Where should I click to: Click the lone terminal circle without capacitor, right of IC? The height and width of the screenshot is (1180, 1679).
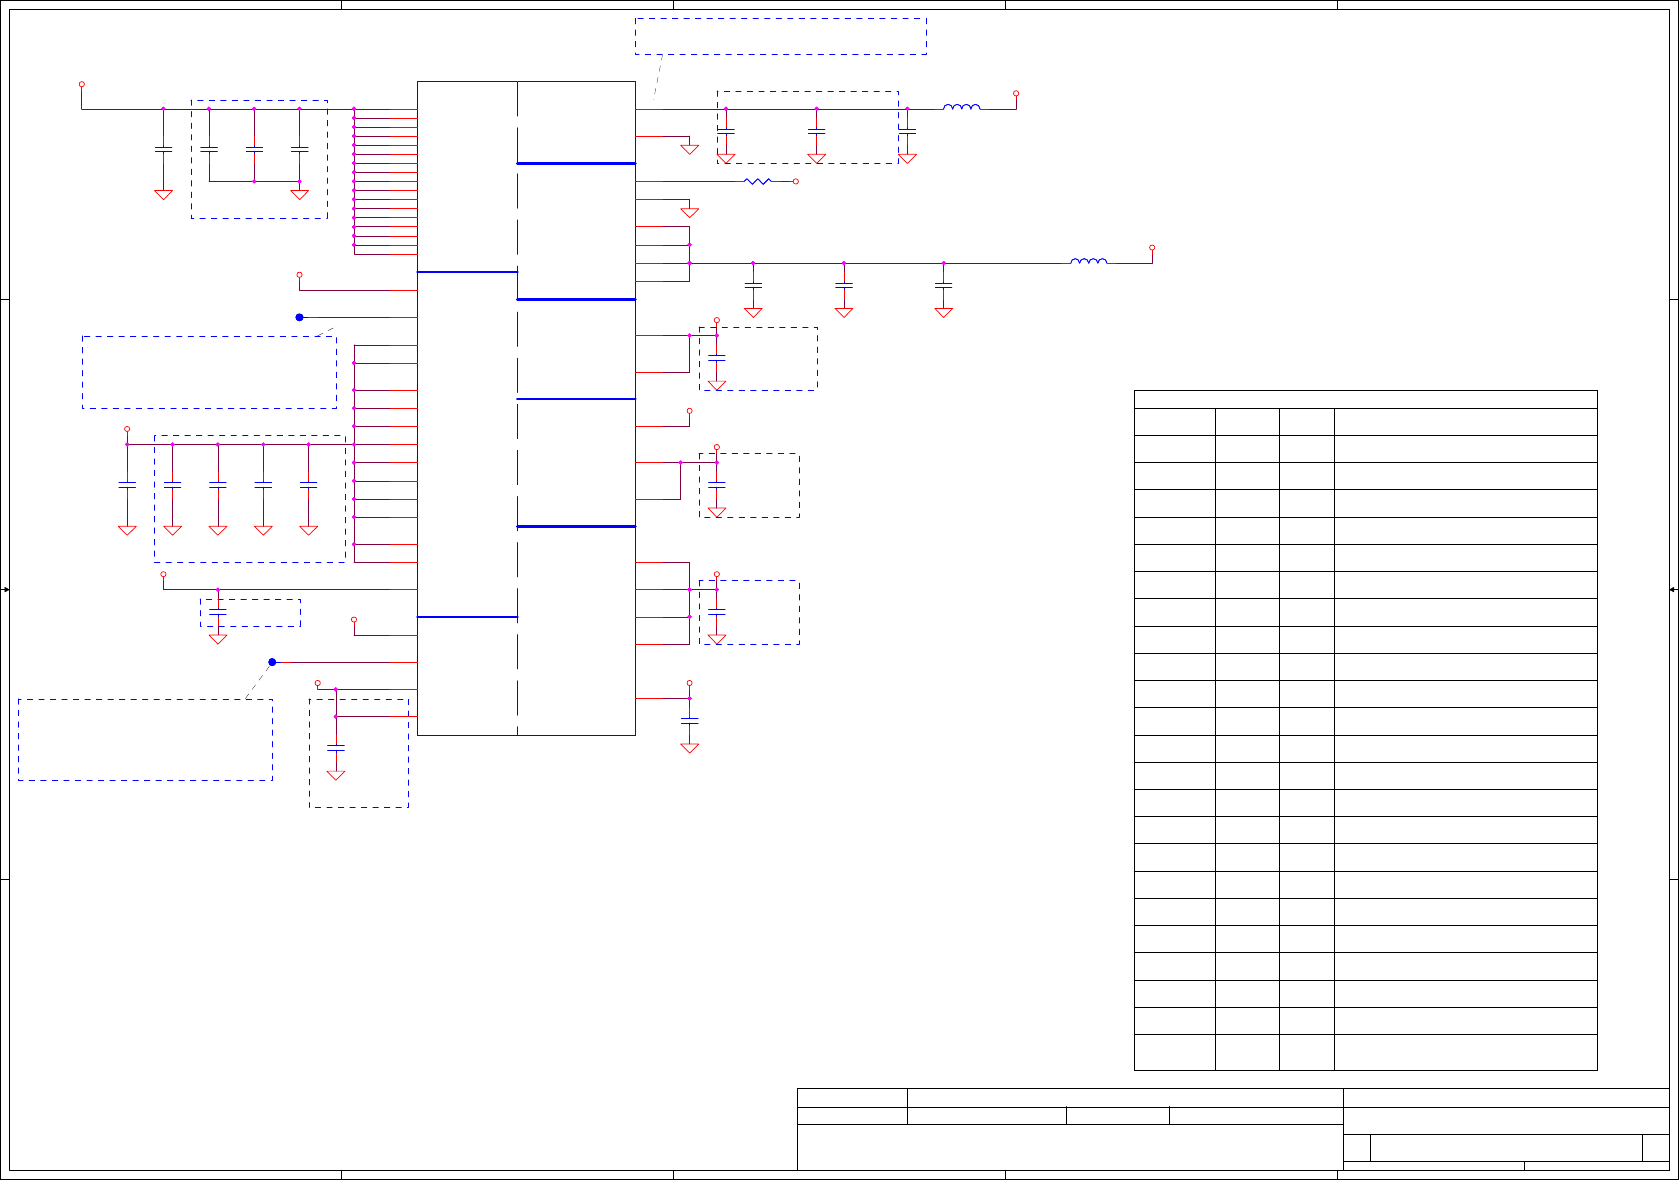pyautogui.click(x=689, y=411)
